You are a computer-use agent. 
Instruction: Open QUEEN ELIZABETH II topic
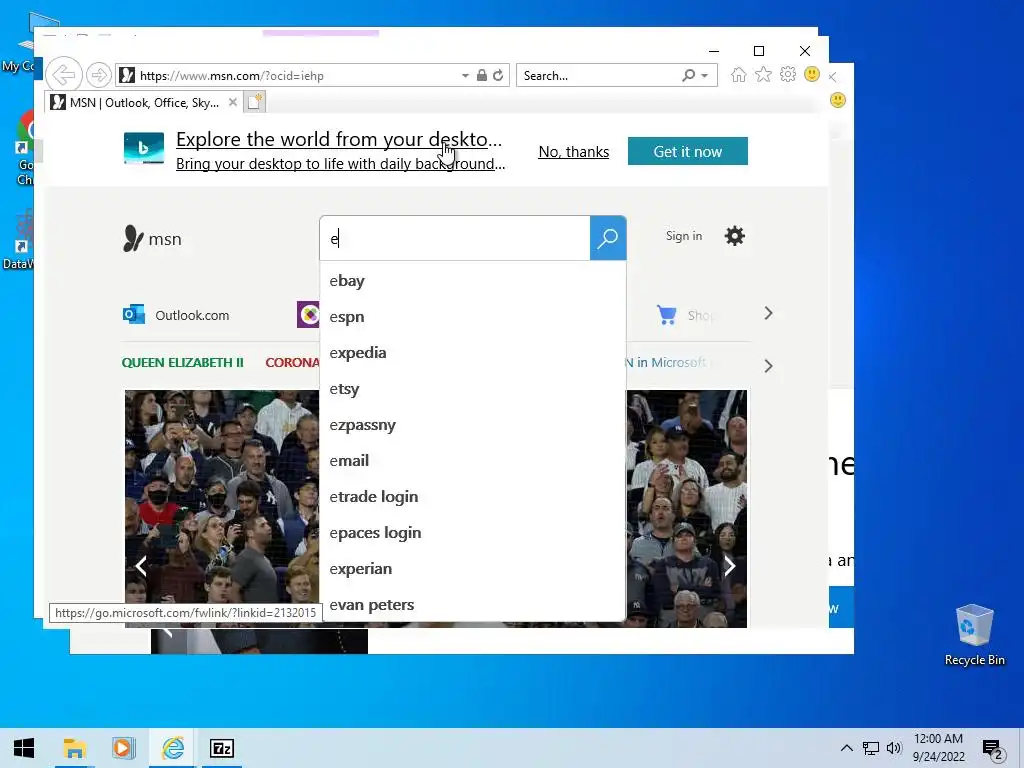click(182, 362)
